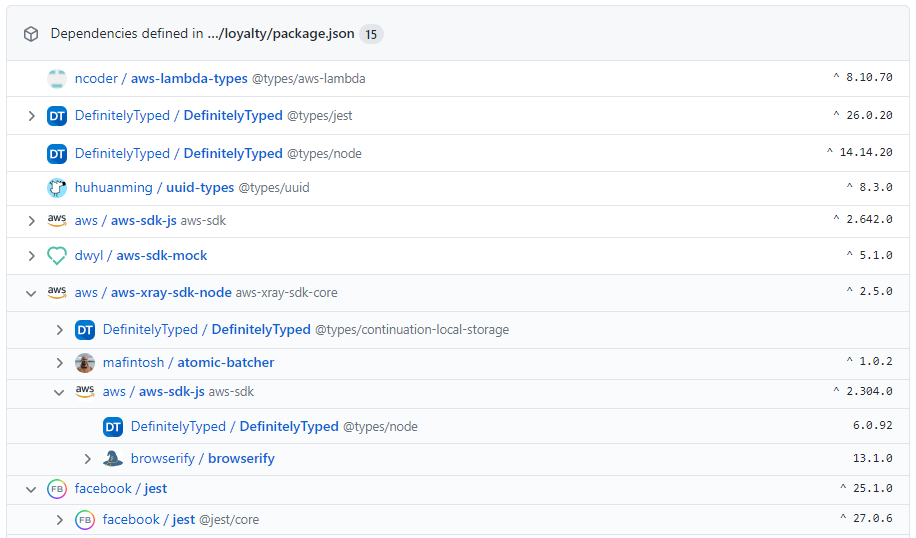Open the jest repo link at ^ 25.1.0
916x538 pixels.
click(155, 488)
